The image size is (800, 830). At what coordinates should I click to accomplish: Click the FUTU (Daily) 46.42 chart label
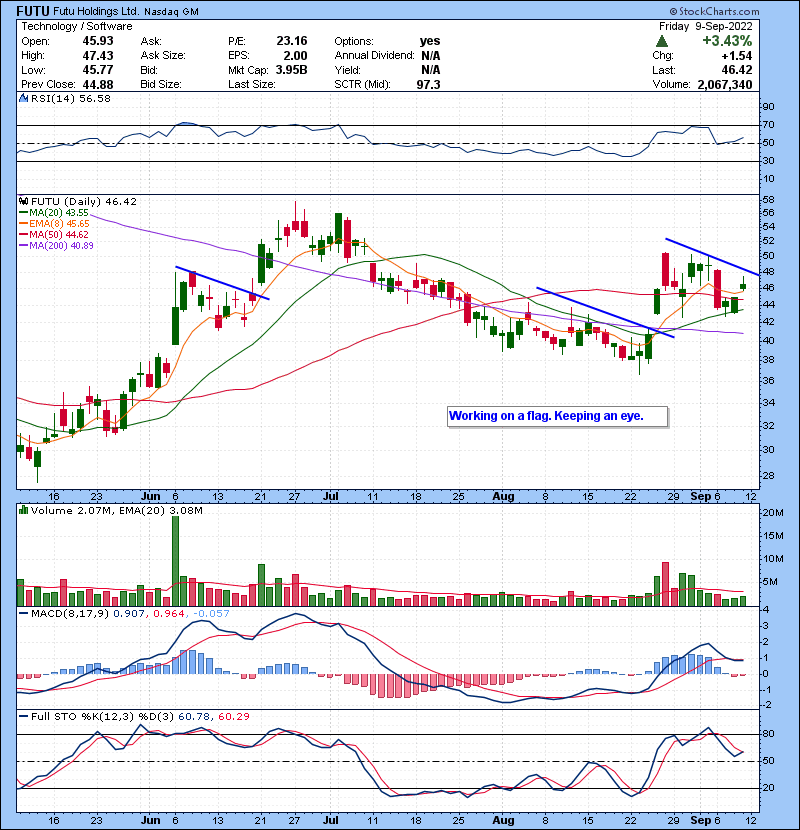point(84,202)
